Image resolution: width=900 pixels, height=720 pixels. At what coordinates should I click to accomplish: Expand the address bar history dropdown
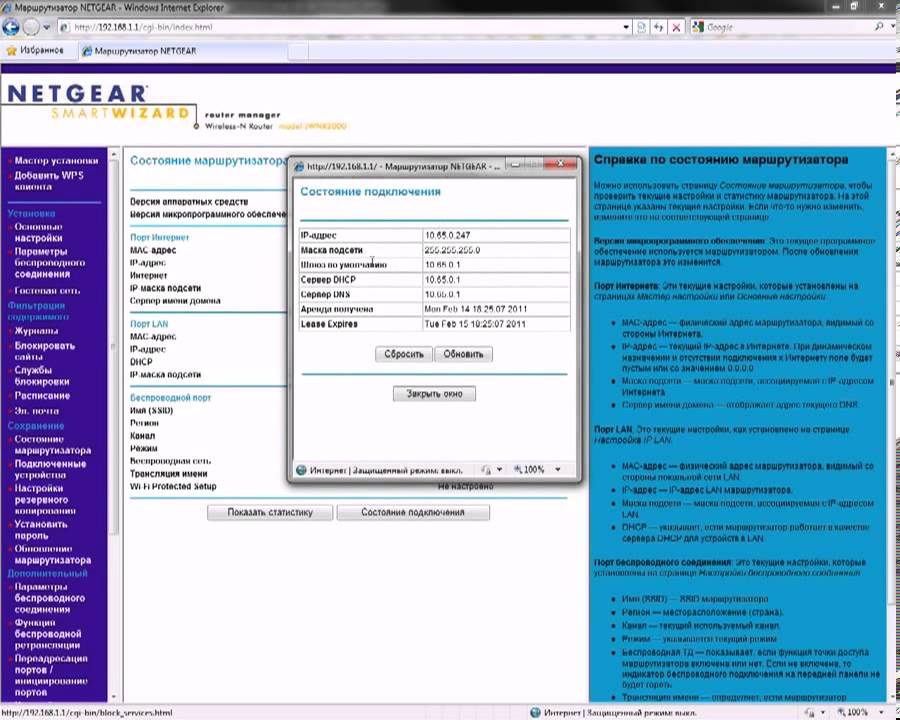(626, 27)
